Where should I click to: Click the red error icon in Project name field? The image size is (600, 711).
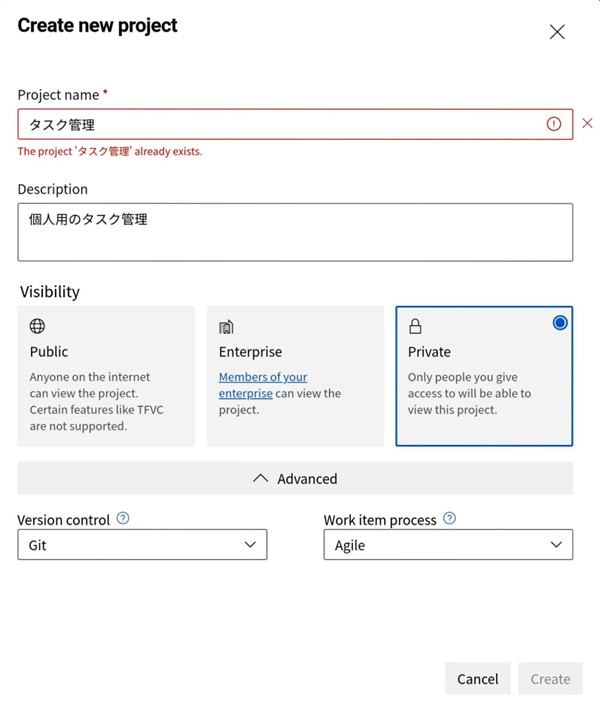[554, 124]
